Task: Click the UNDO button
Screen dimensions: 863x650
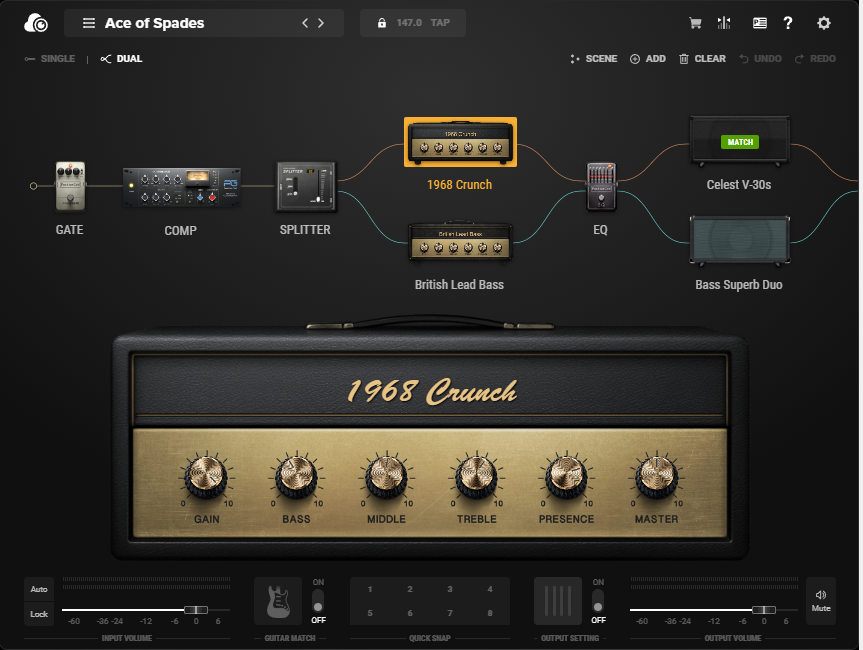Action: 761,59
